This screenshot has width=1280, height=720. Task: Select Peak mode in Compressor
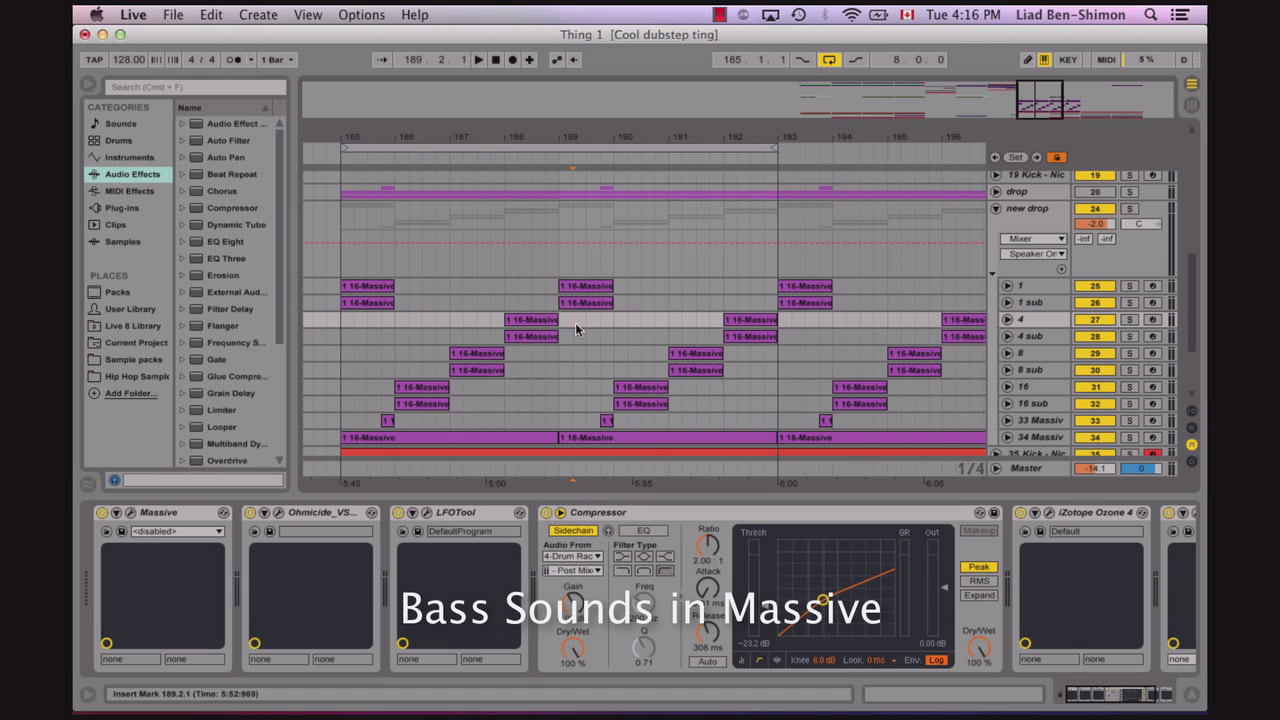(x=979, y=567)
